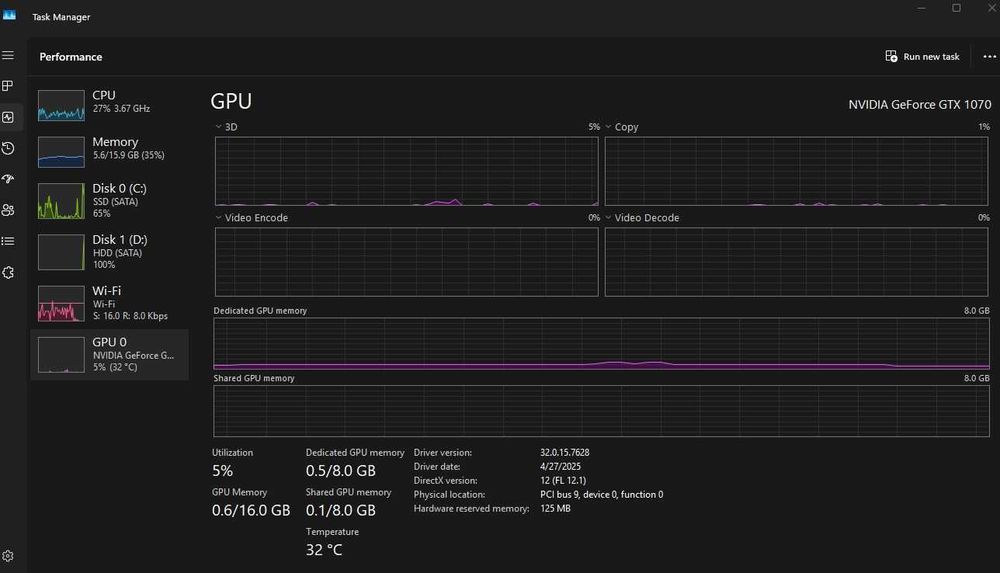1000x573 pixels.
Task: Click the PCI bus 9 physical location
Action: pyautogui.click(x=601, y=495)
